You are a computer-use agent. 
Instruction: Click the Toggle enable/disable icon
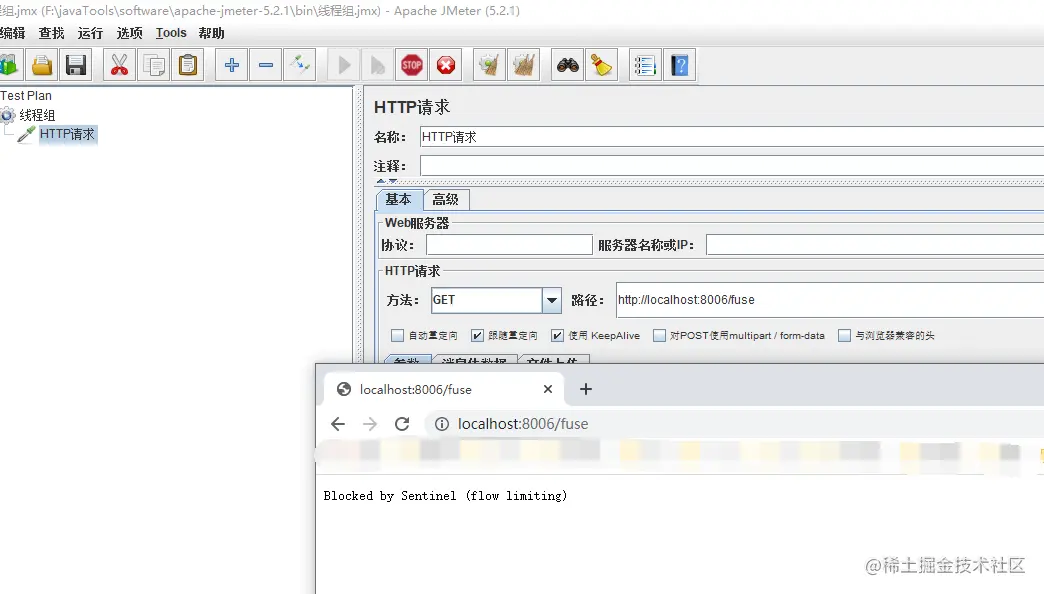click(300, 65)
